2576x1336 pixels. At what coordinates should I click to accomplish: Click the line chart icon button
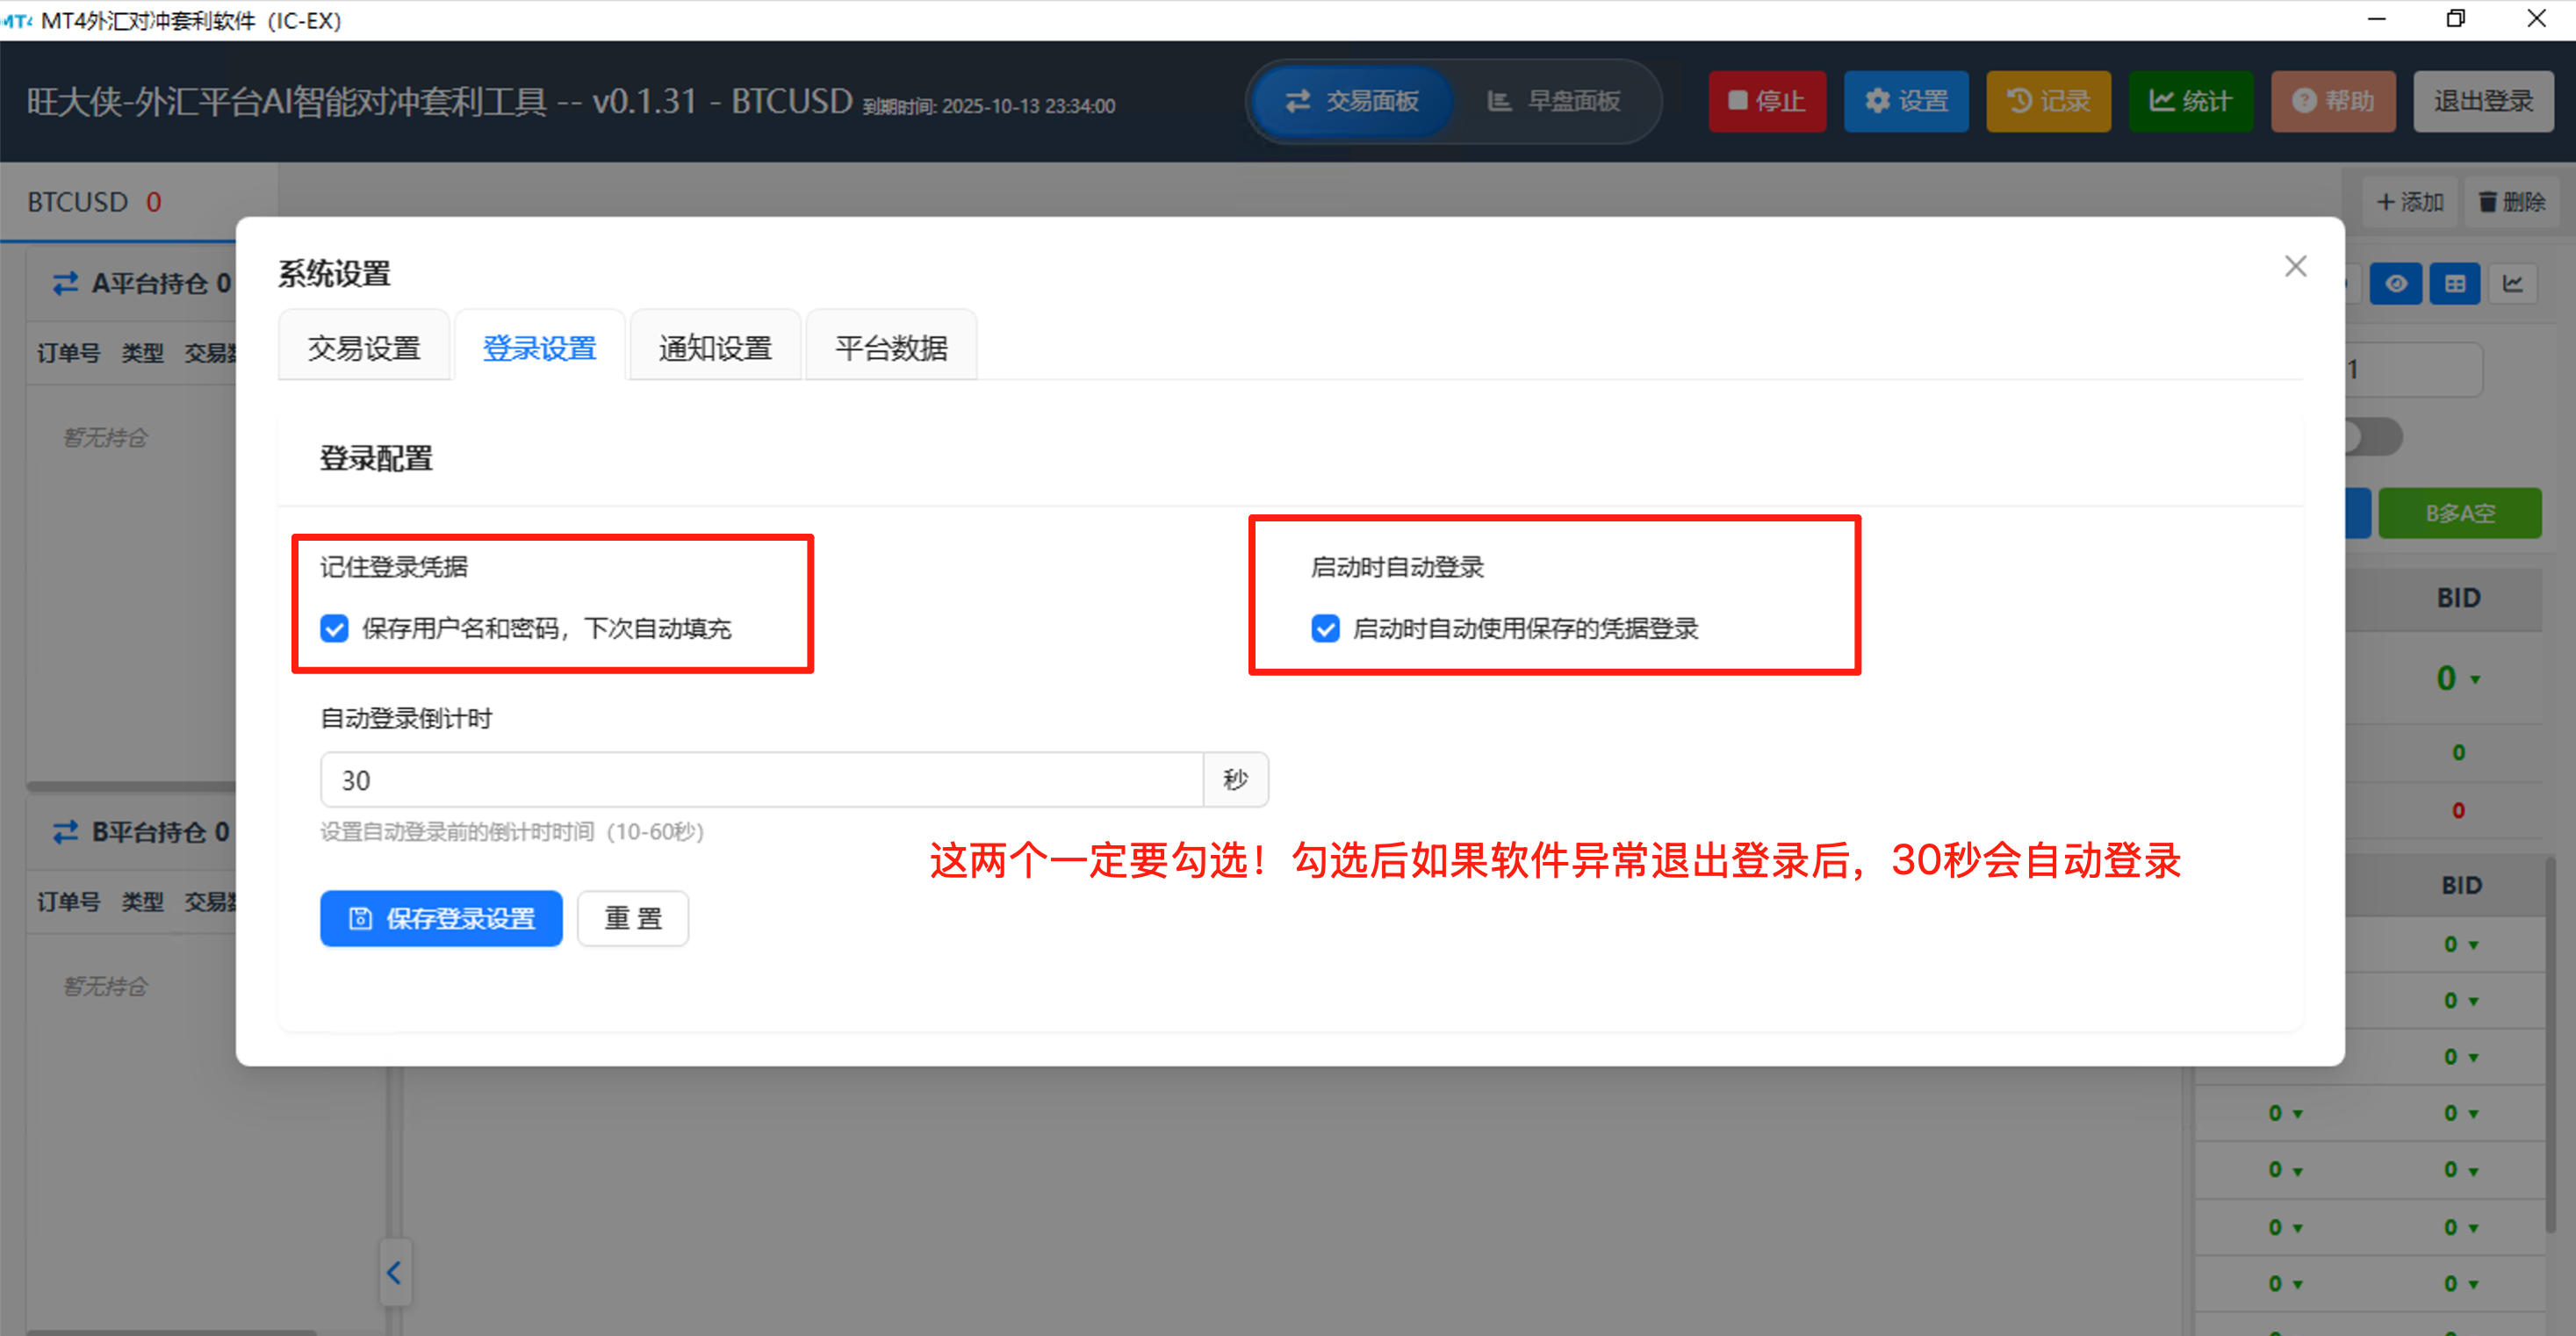pyautogui.click(x=2513, y=284)
